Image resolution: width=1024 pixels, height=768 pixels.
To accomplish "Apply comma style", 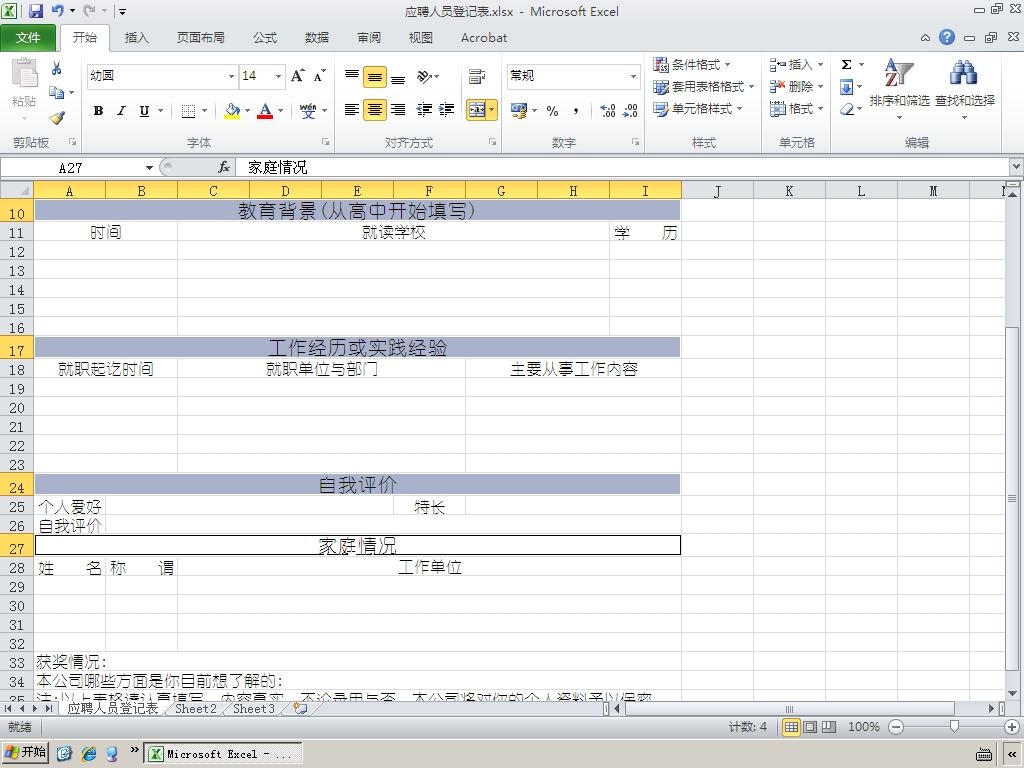I will [575, 110].
